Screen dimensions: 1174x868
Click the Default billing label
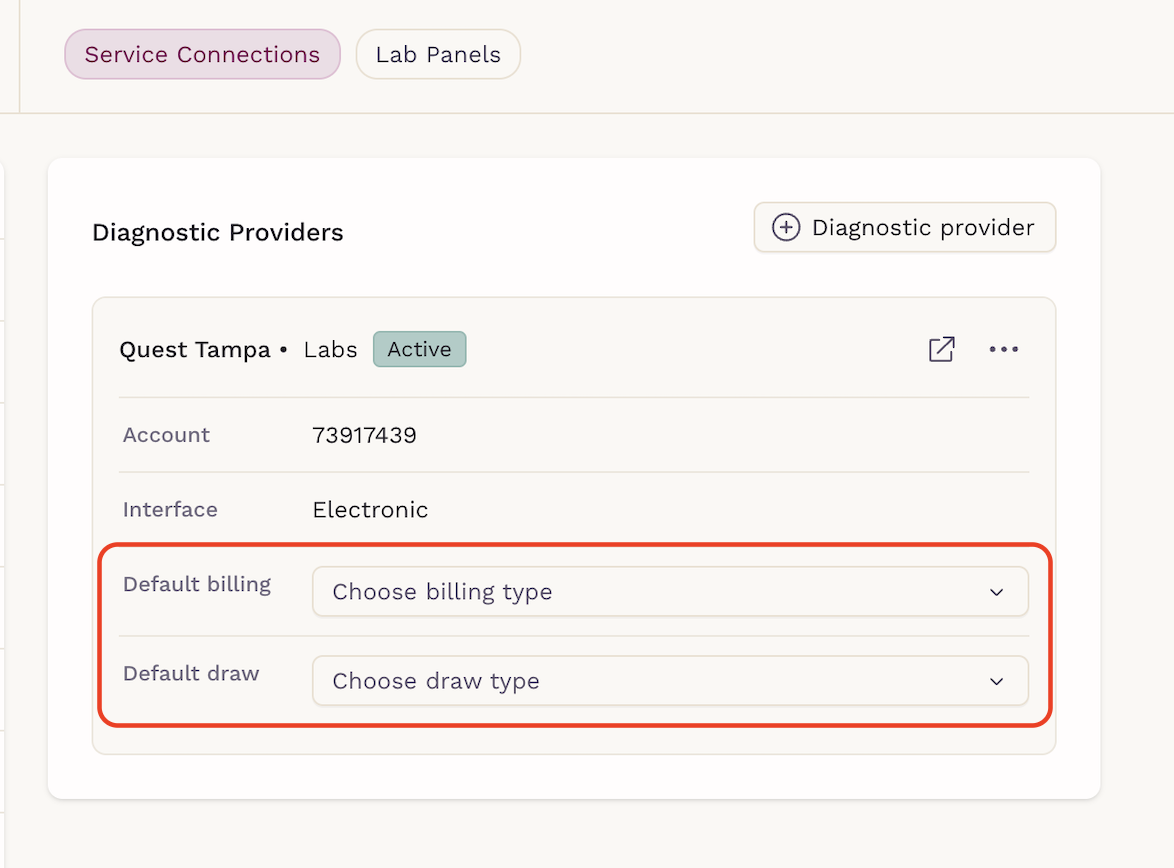click(x=197, y=584)
